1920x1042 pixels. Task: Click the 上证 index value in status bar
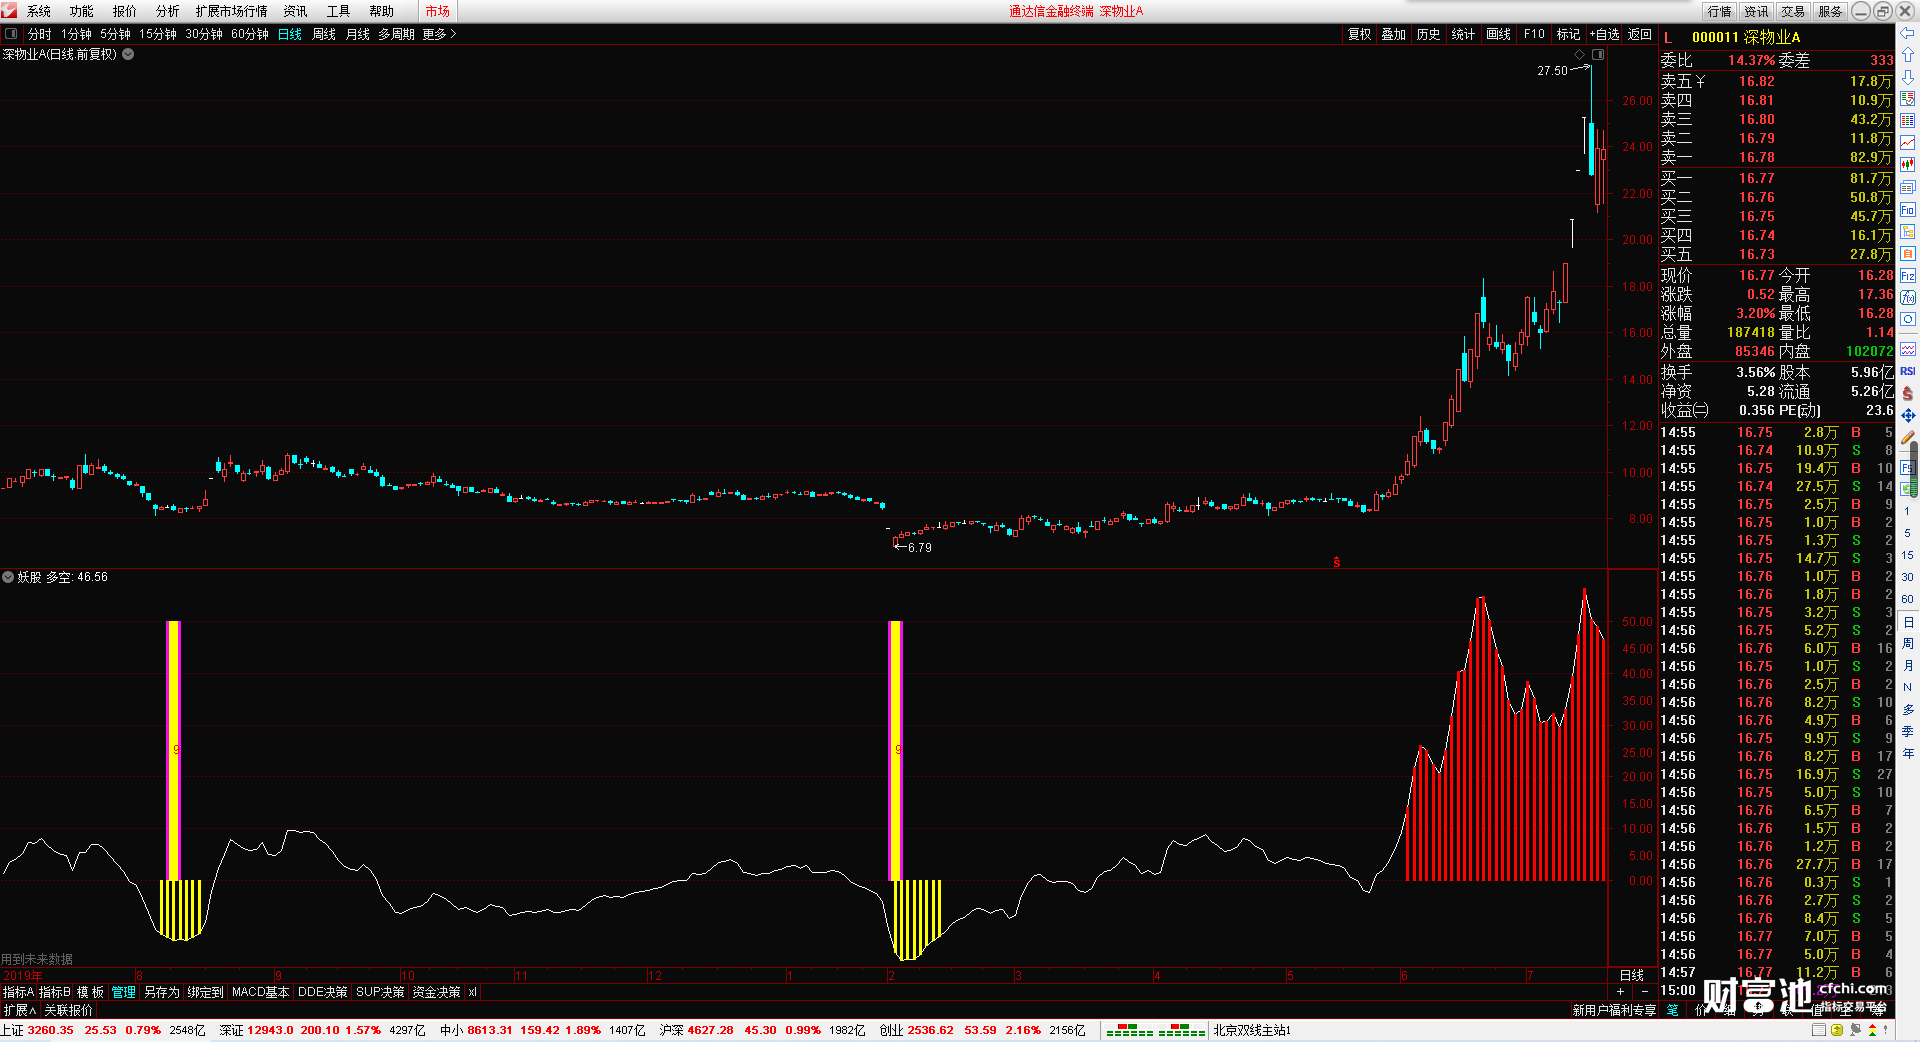[x=50, y=1030]
